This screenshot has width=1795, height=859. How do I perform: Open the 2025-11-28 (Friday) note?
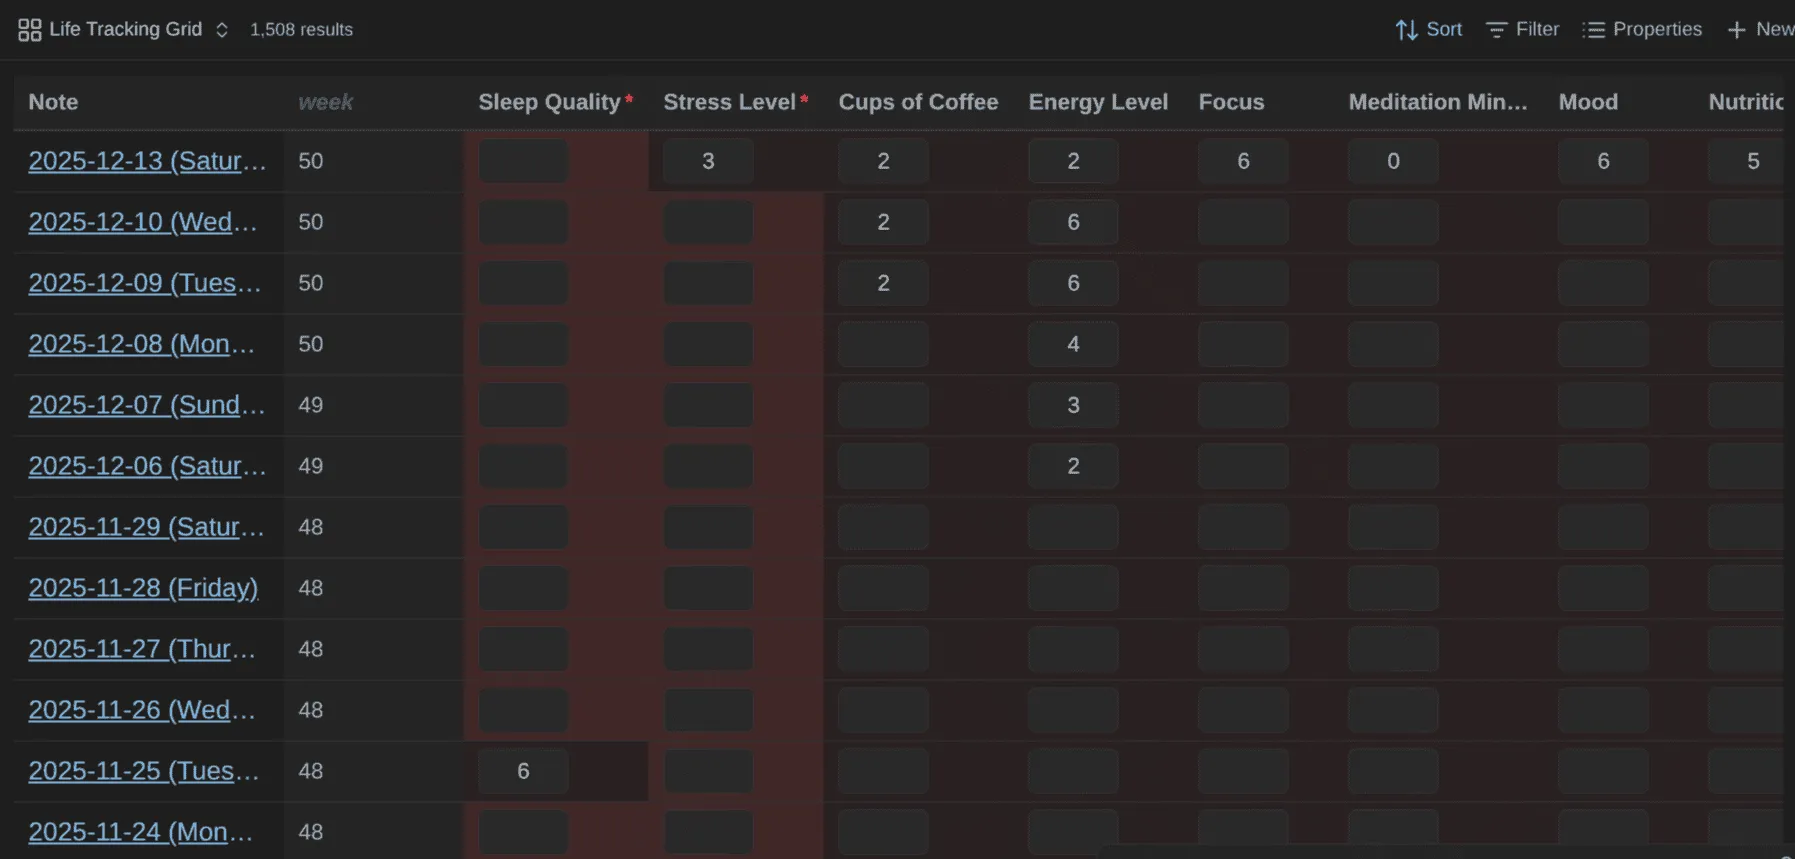143,588
